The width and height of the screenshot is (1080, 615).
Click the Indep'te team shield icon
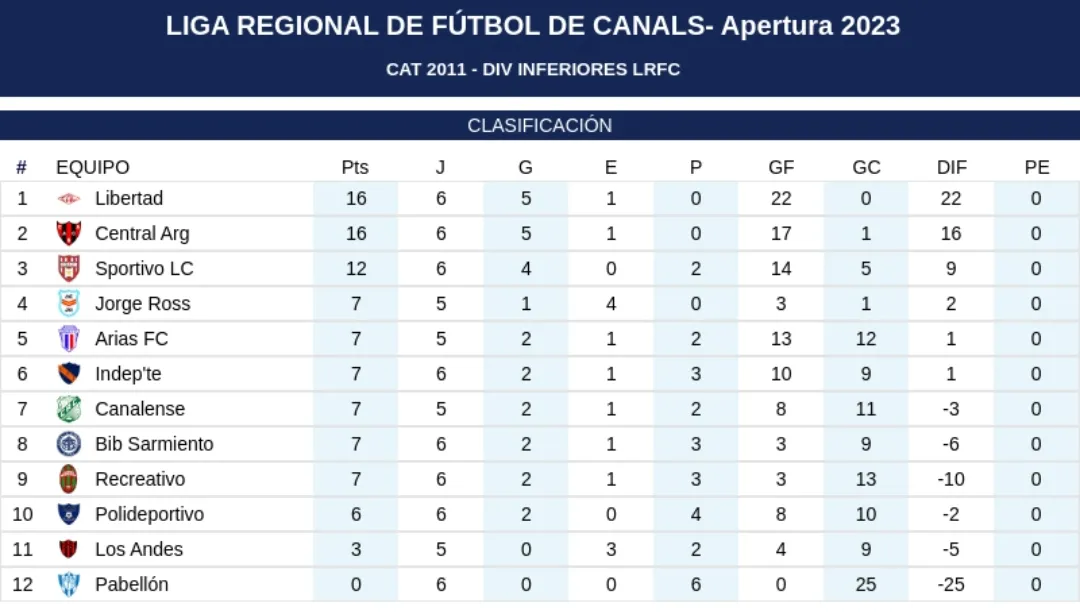pos(68,374)
